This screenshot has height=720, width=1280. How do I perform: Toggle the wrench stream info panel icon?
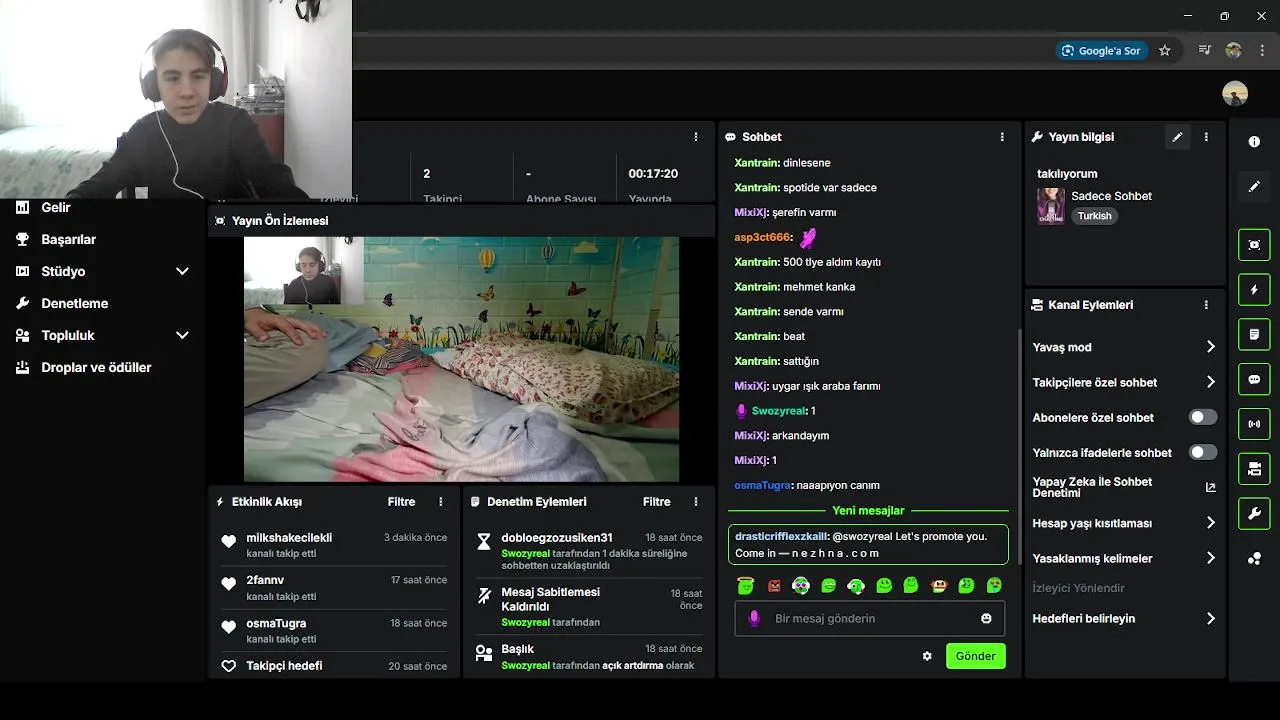click(1254, 514)
